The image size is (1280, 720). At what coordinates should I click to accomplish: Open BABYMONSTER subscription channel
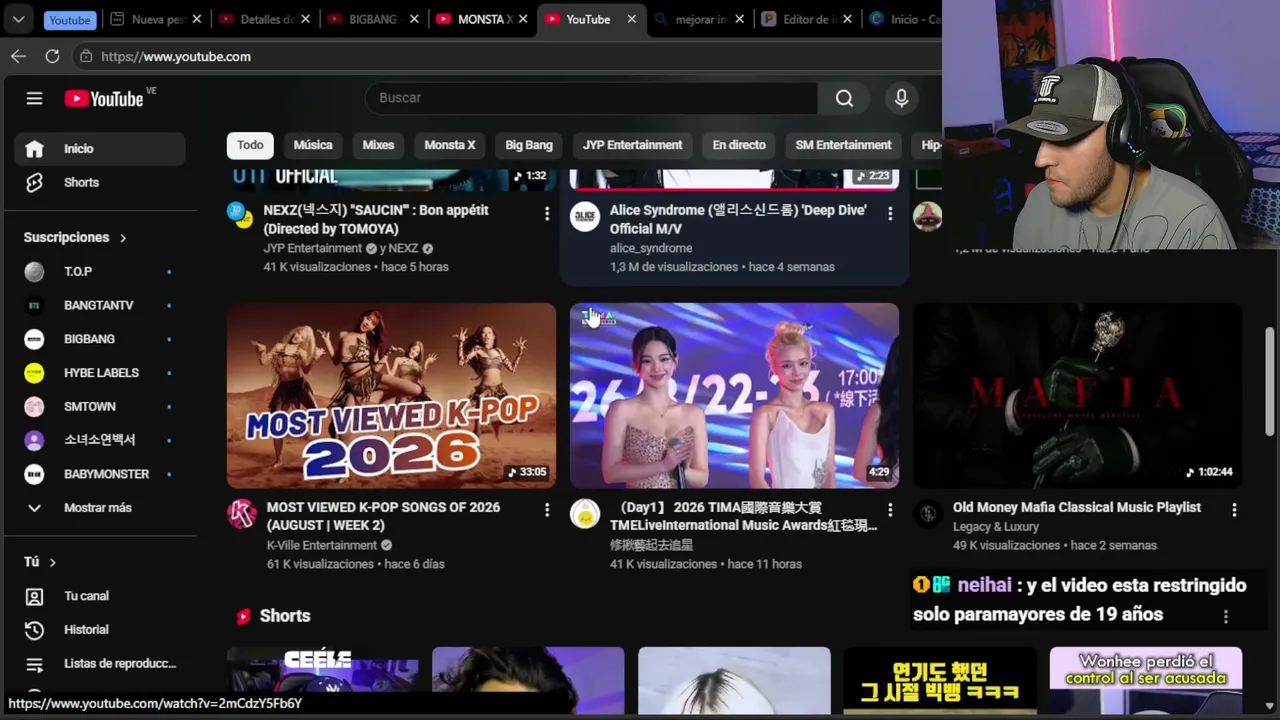pyautogui.click(x=100, y=474)
